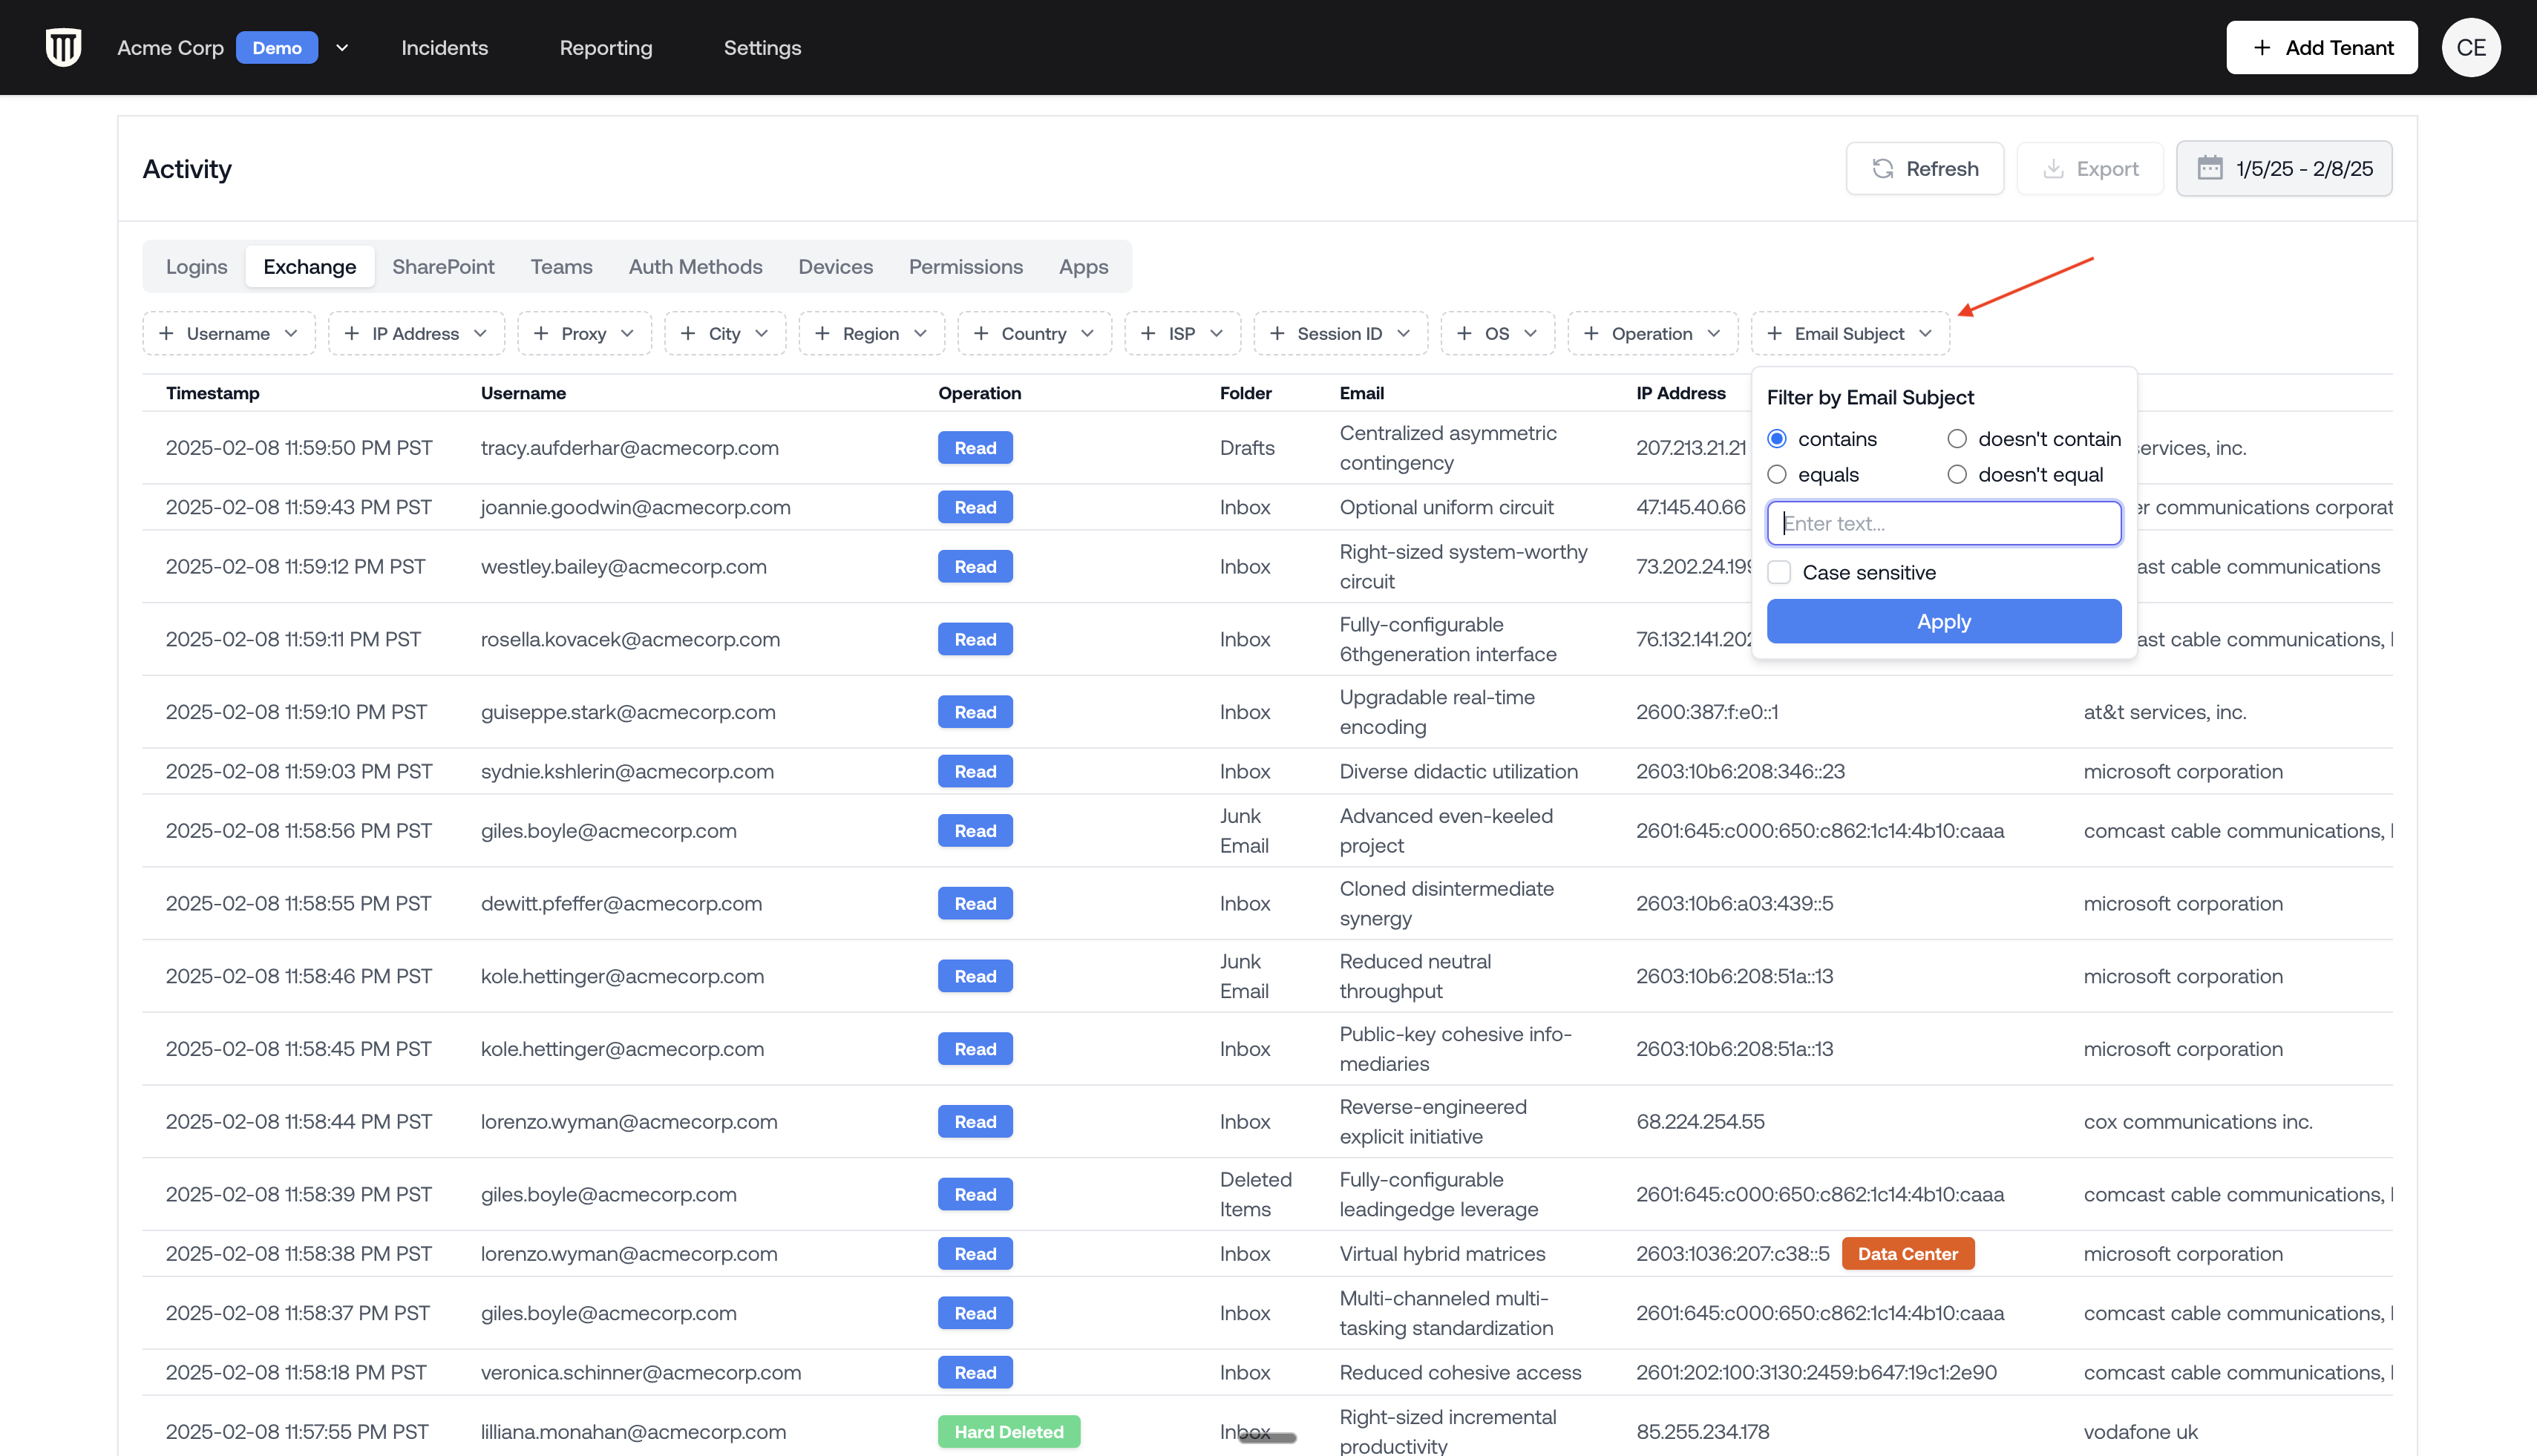Click the Refresh circular arrows icon
The width and height of the screenshot is (2537, 1456).
coord(1882,169)
